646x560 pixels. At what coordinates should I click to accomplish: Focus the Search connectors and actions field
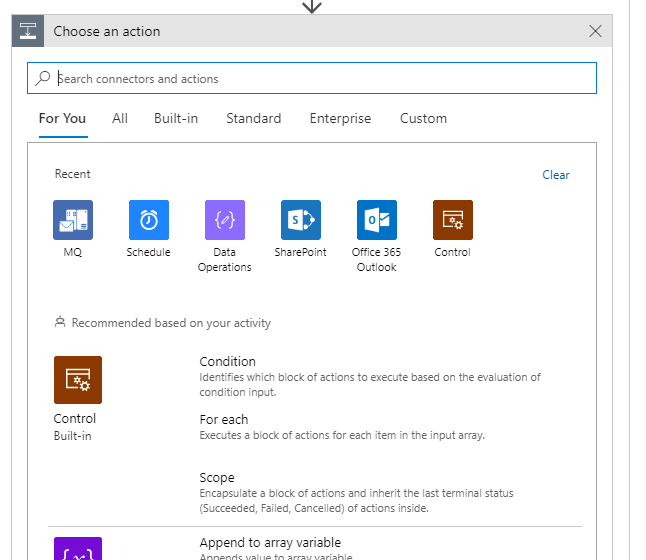pyautogui.click(x=312, y=78)
